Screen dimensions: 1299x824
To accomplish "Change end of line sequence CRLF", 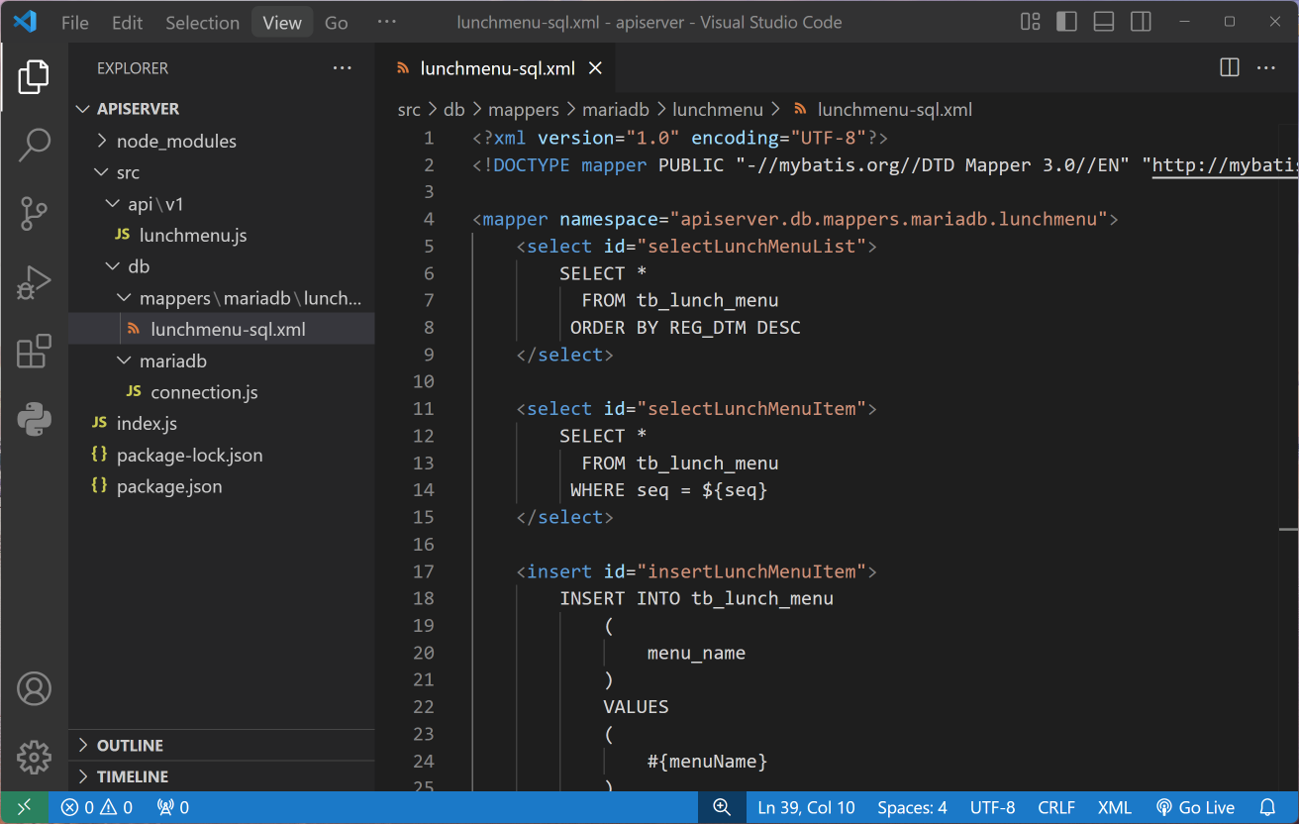I will (1056, 807).
